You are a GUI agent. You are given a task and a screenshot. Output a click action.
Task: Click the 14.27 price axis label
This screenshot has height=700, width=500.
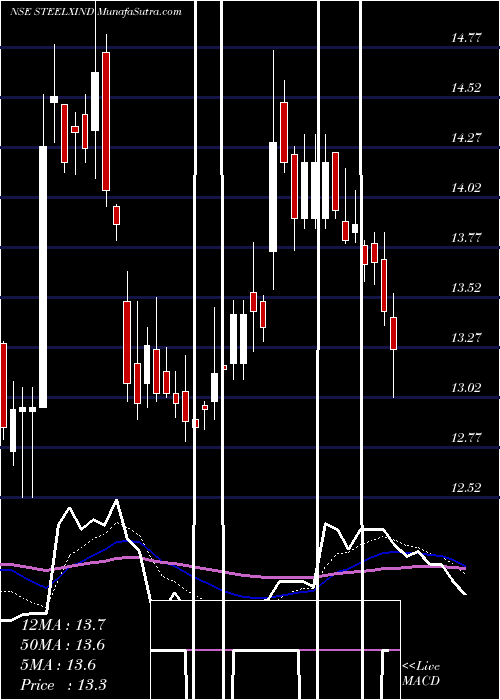click(467, 138)
